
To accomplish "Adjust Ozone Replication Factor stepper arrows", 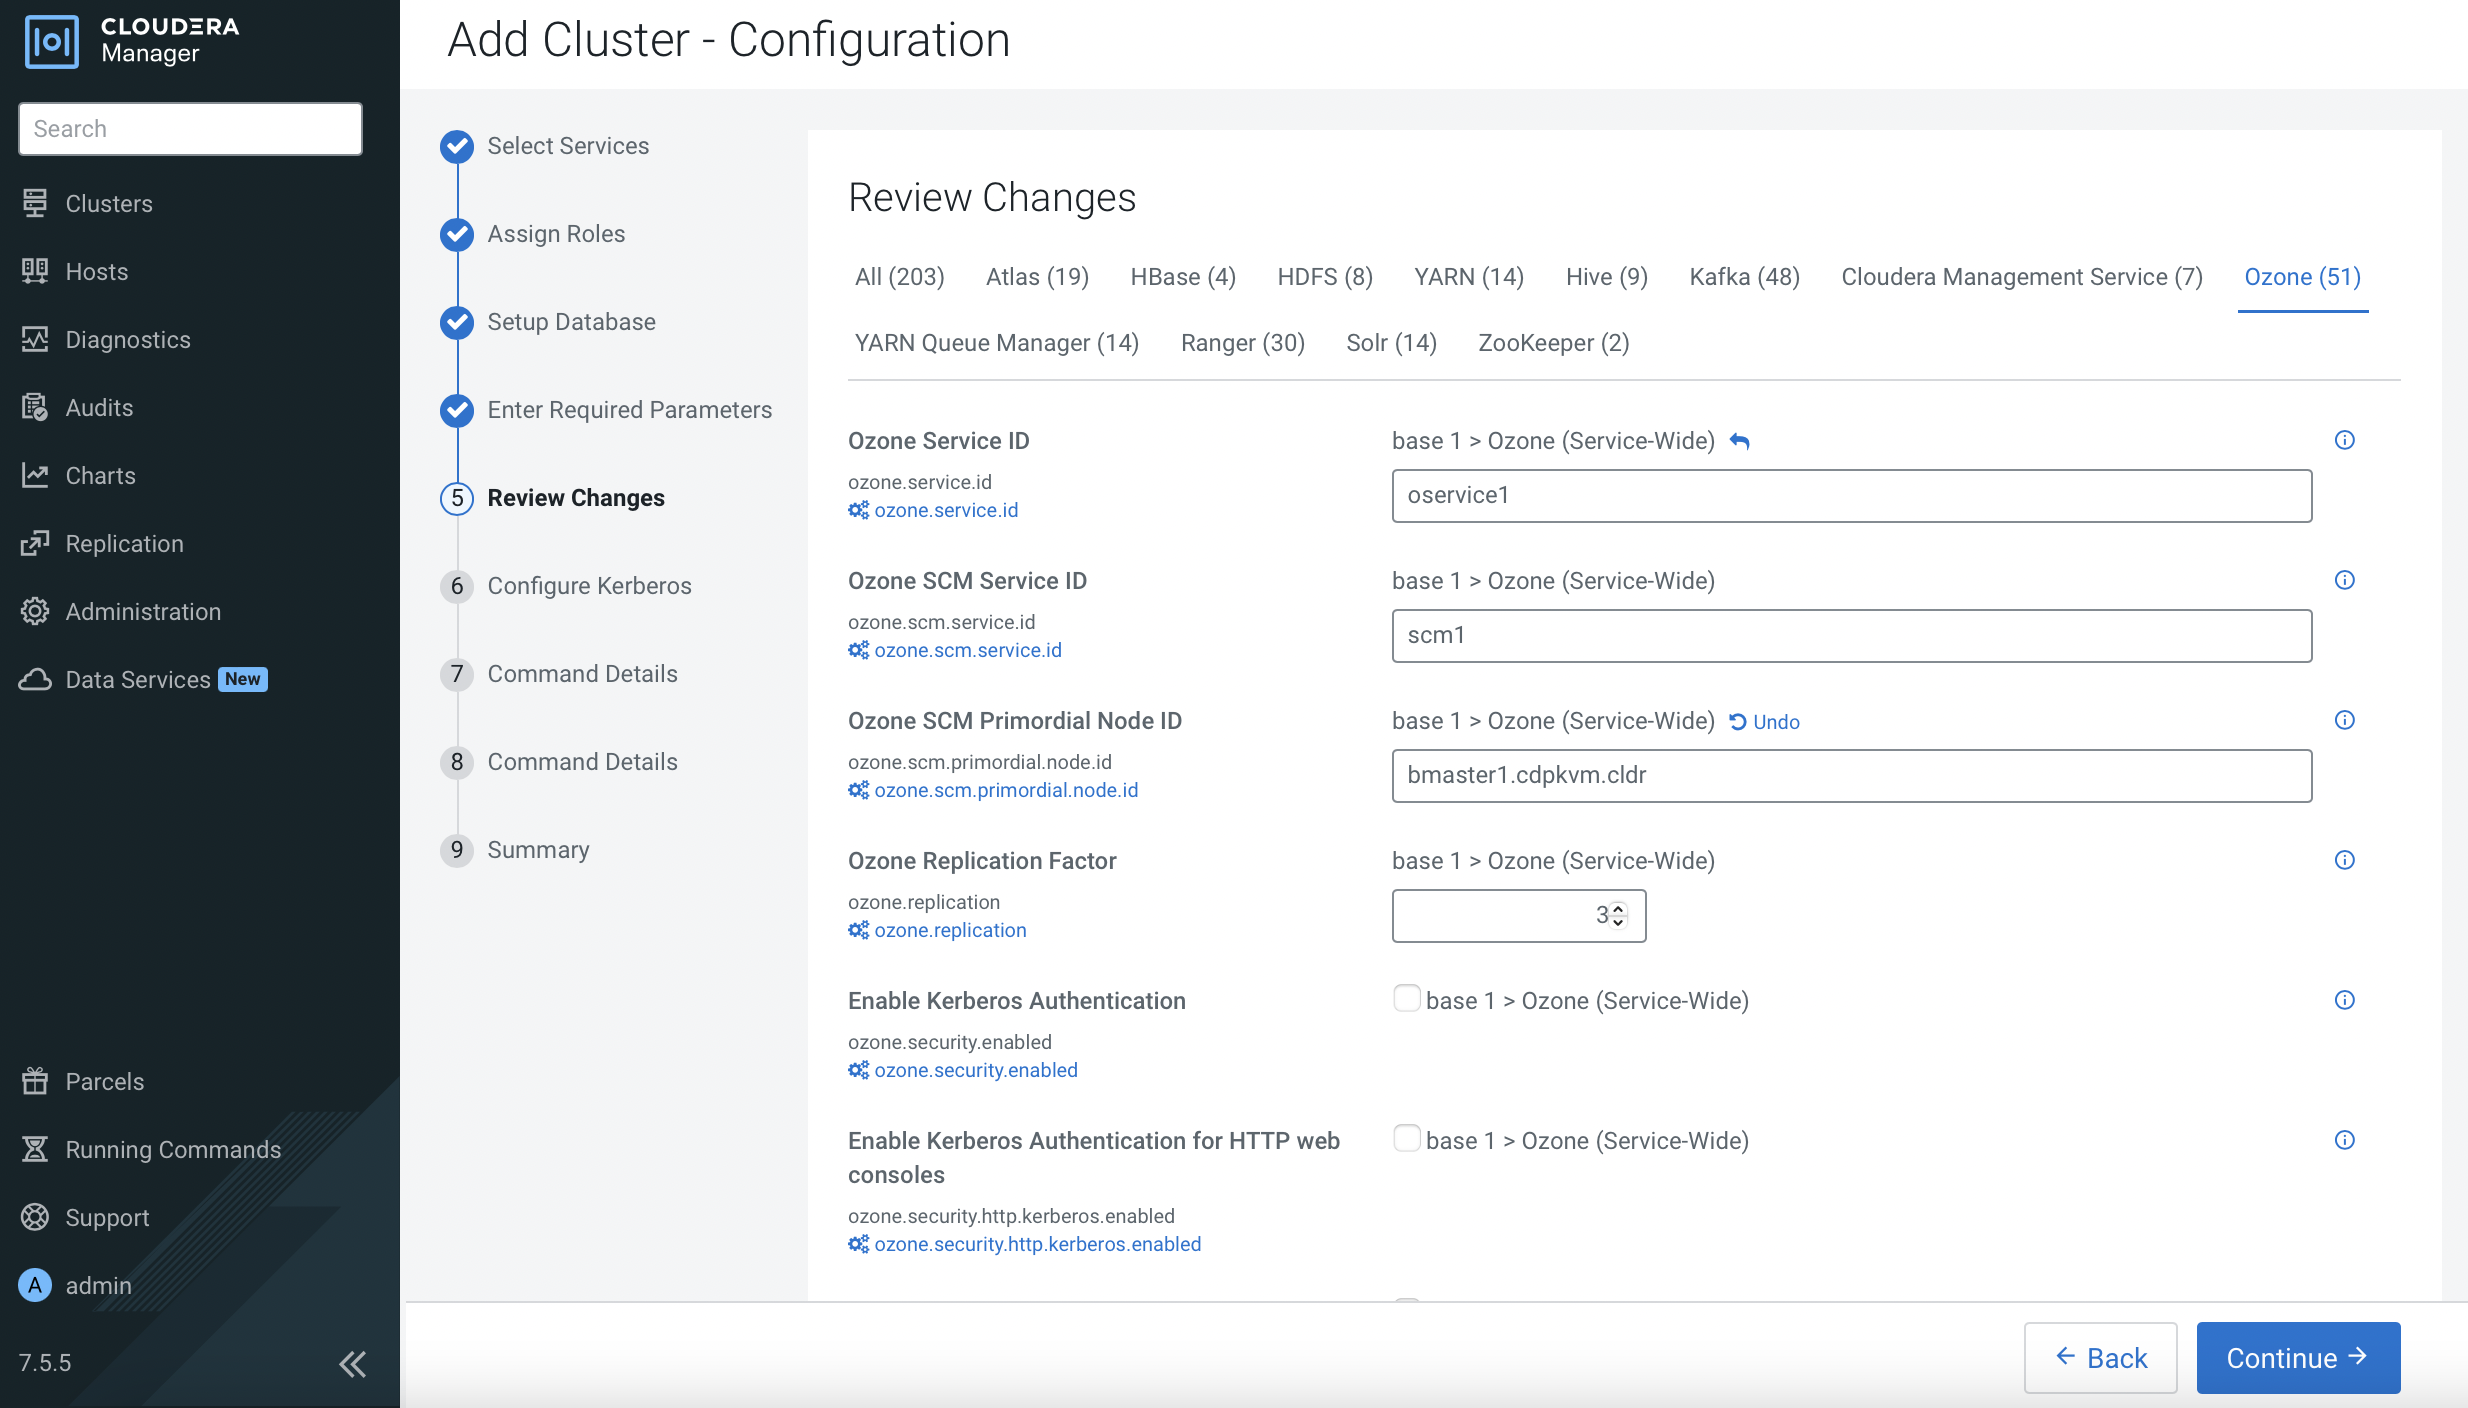I will (x=1618, y=915).
